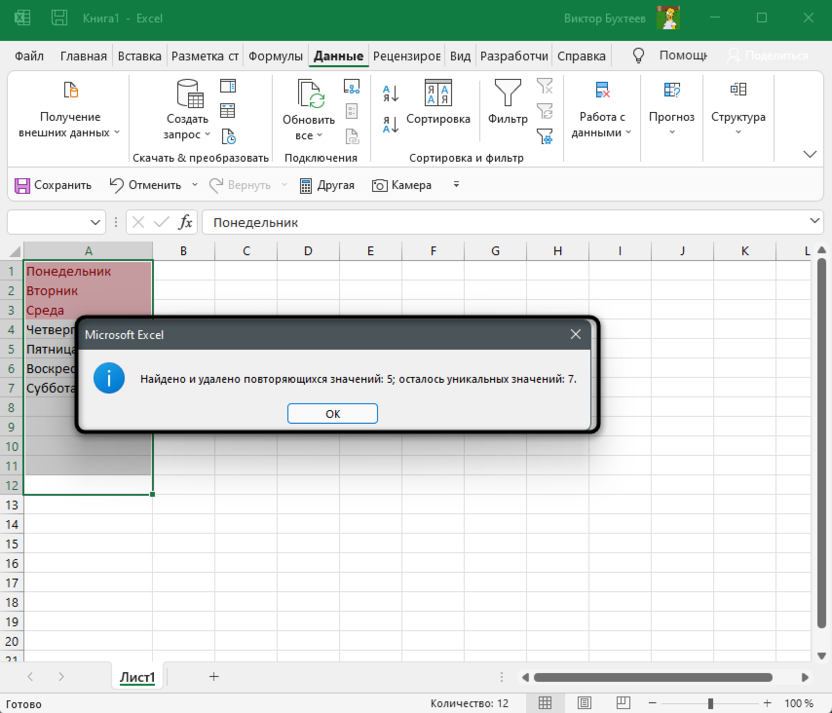Screen dimensions: 832x713
Task: Click the show queries icon
Action: pos(228,86)
